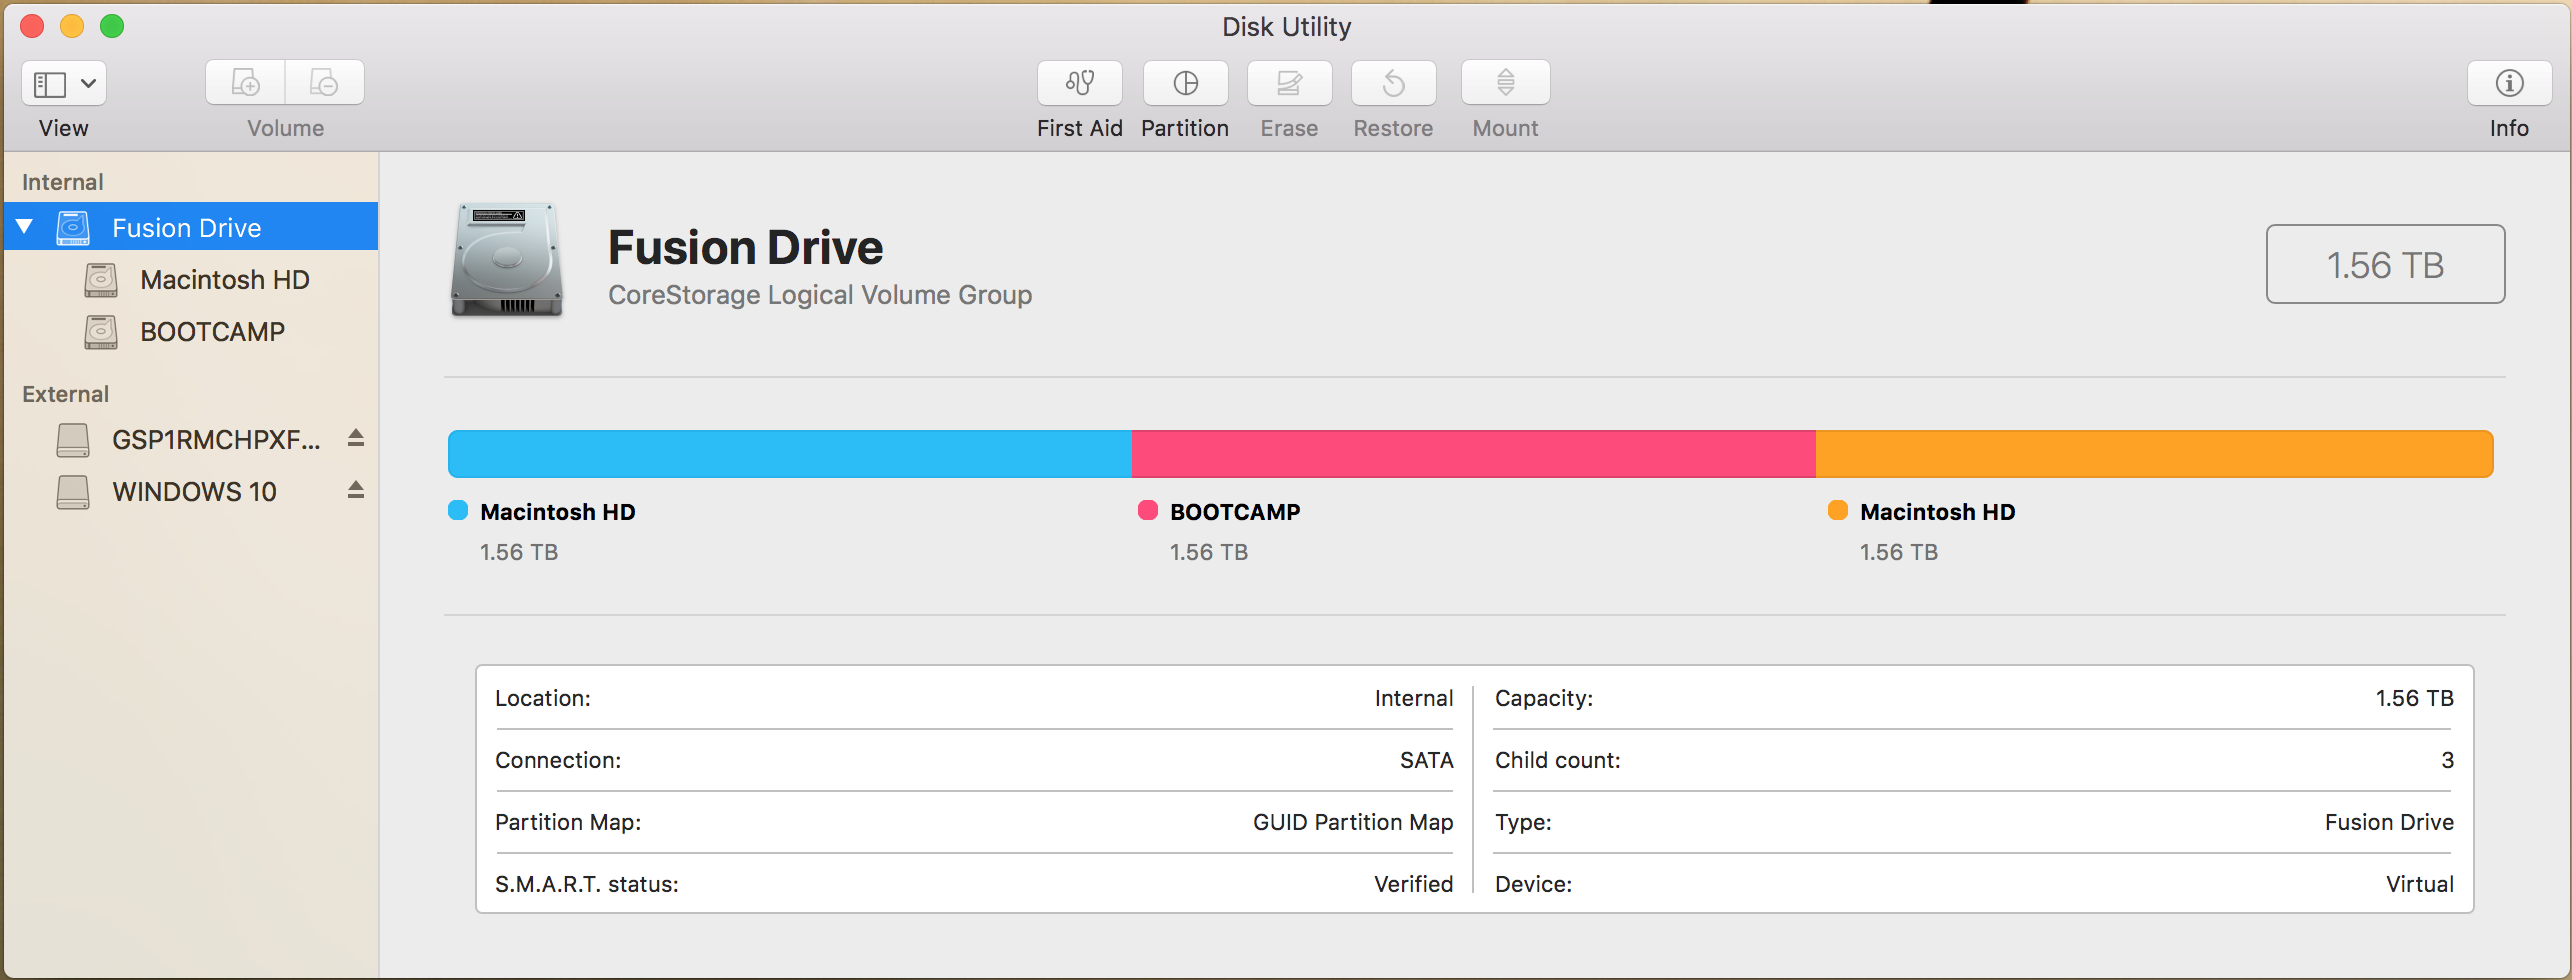This screenshot has height=980, width=2572.
Task: Click the 1.56 TB capacity box
Action: [2386, 264]
